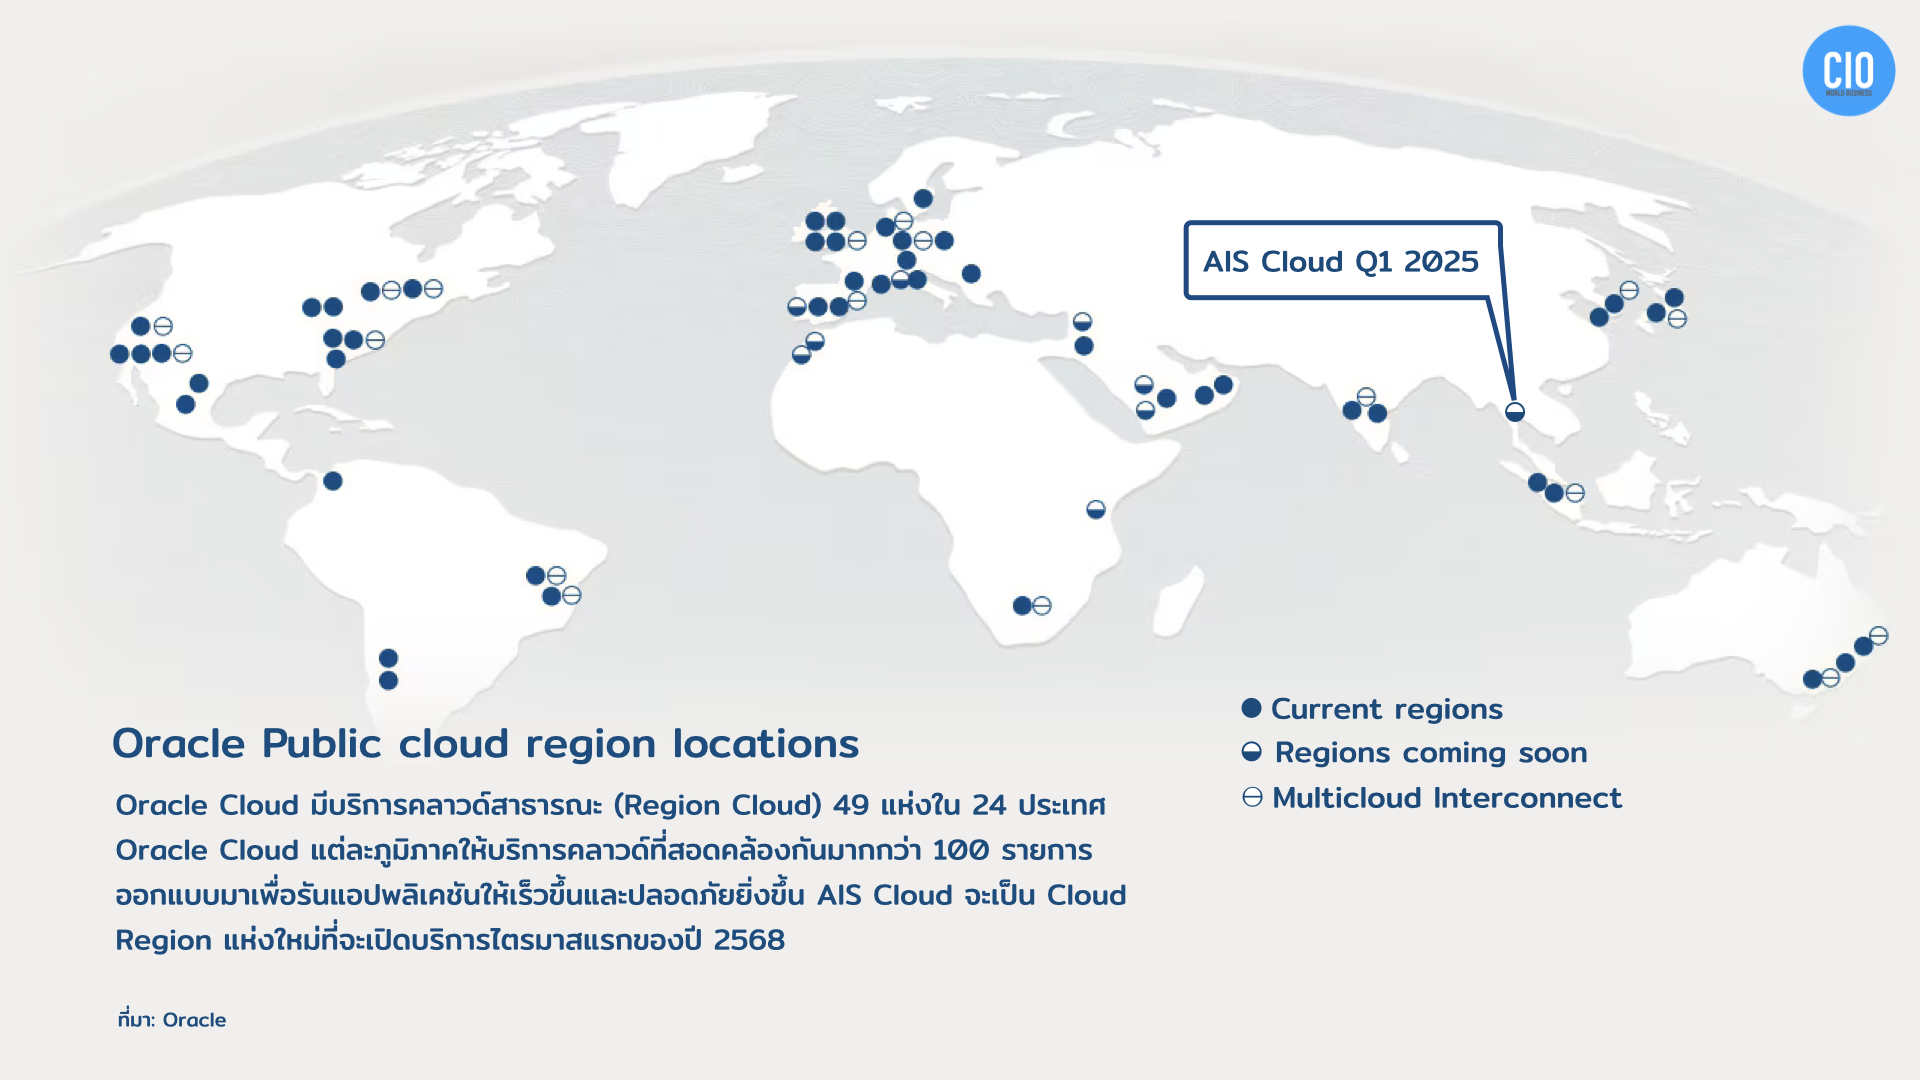Viewport: 1920px width, 1080px height.
Task: Click the Current regions legend dot
Action: coord(1251,708)
